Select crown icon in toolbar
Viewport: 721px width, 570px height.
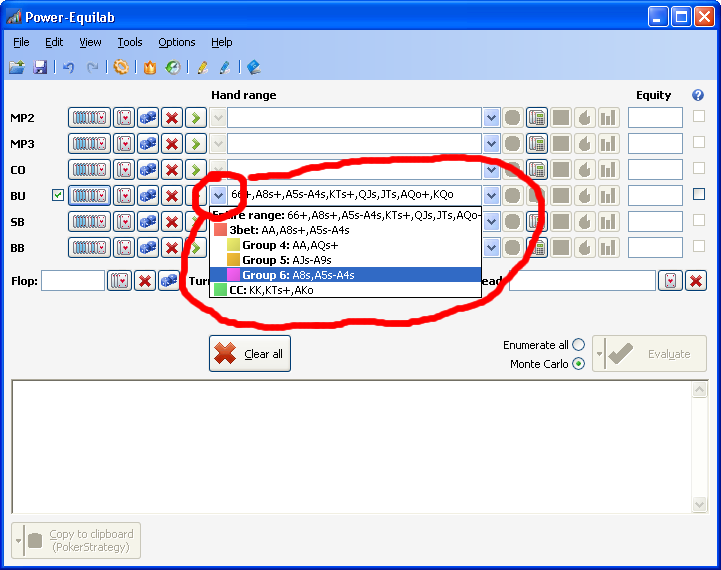150,68
